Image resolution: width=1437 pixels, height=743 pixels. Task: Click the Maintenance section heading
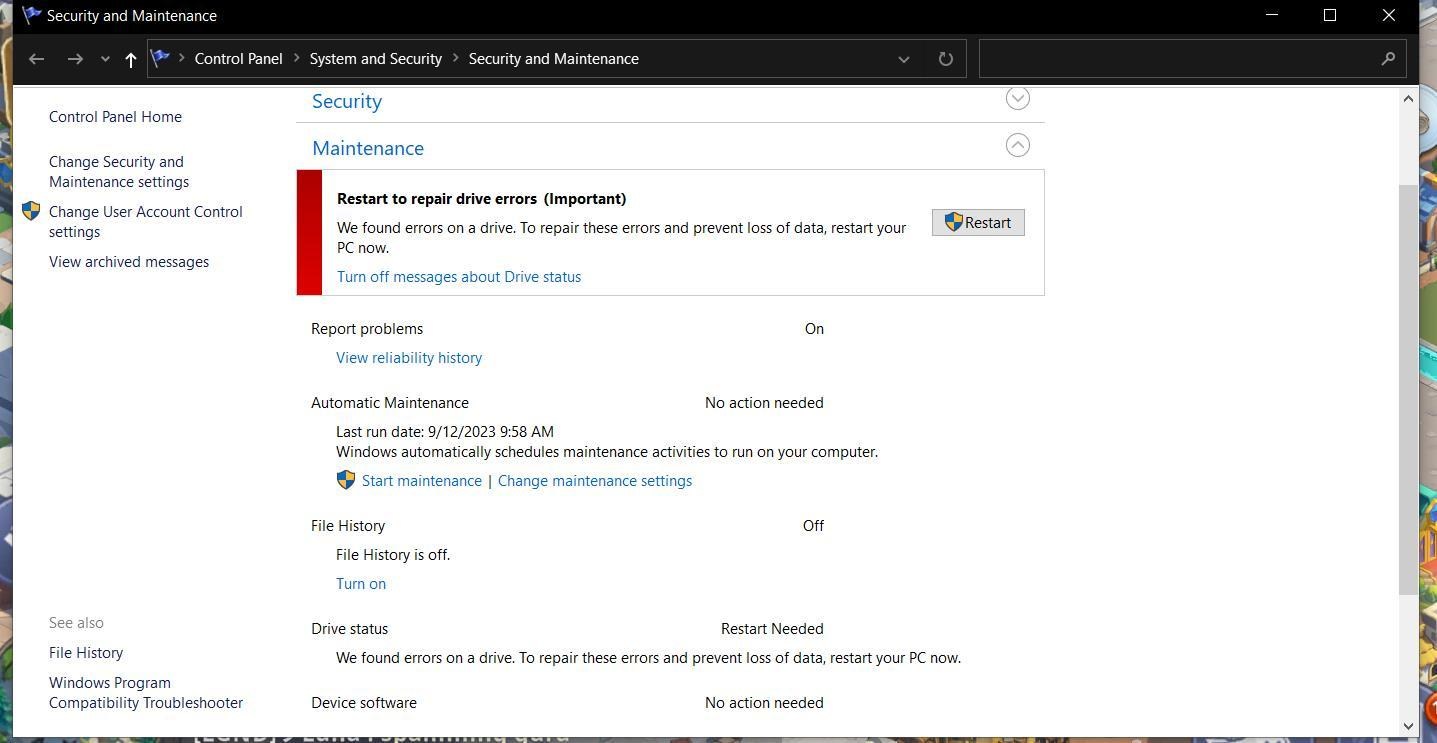[368, 148]
